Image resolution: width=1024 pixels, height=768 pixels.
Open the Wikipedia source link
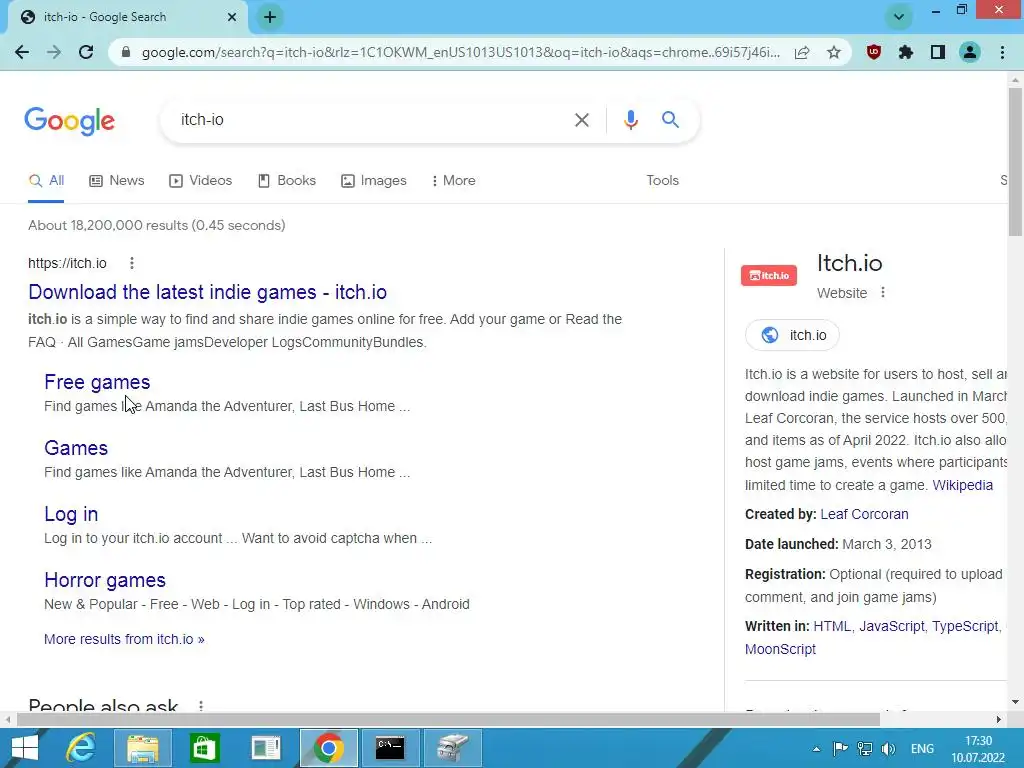tap(963, 485)
